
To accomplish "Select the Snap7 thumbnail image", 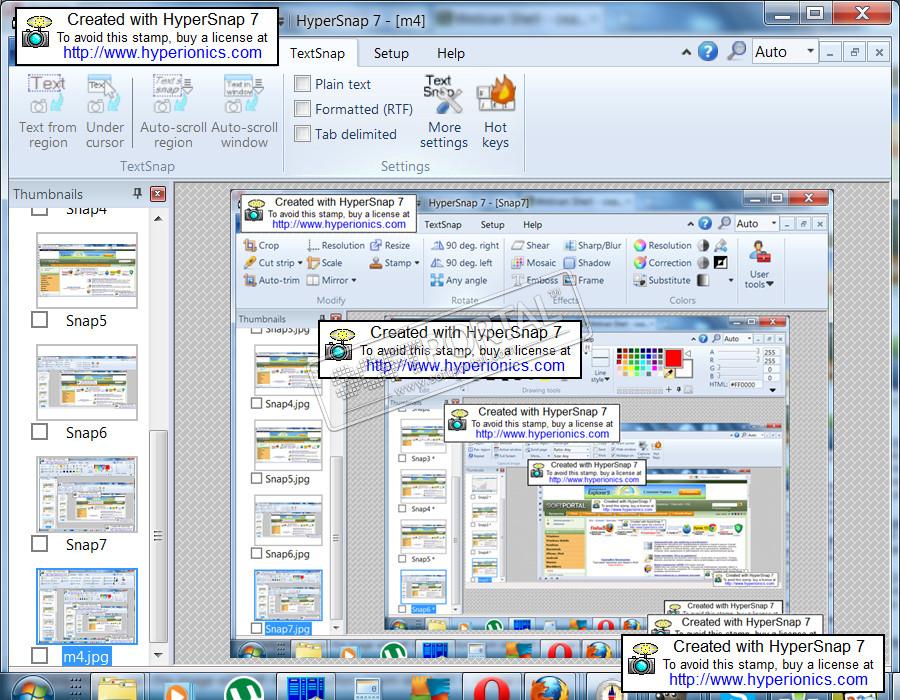I will pyautogui.click(x=87, y=494).
